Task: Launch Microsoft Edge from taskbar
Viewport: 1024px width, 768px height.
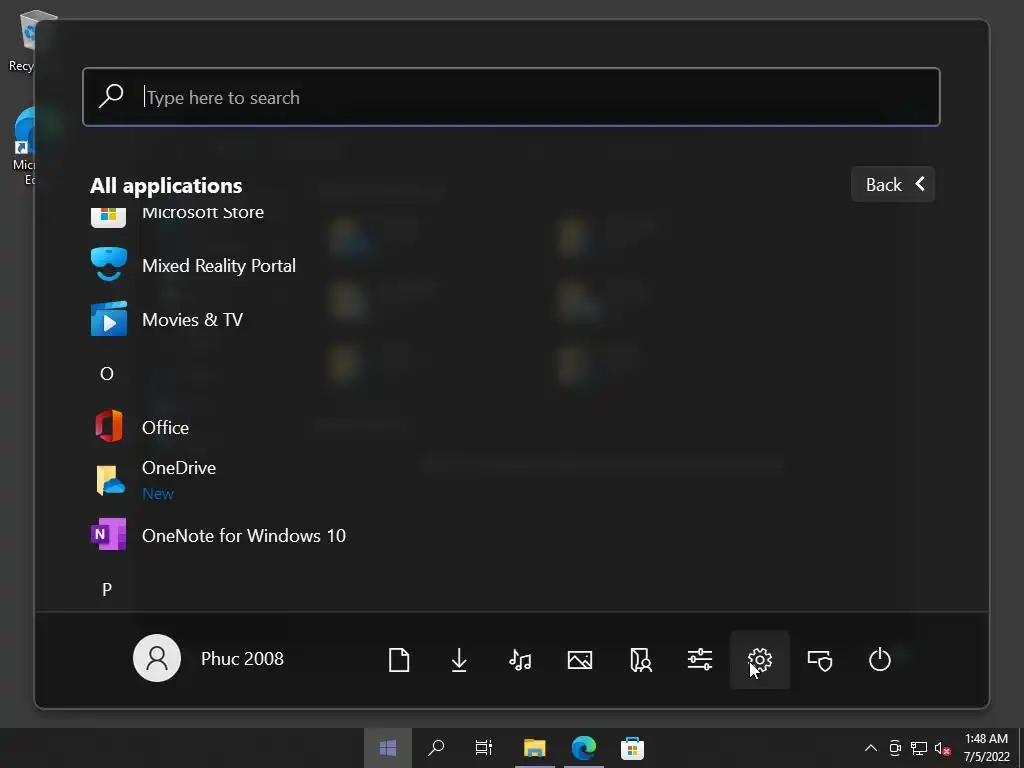Action: tap(583, 748)
